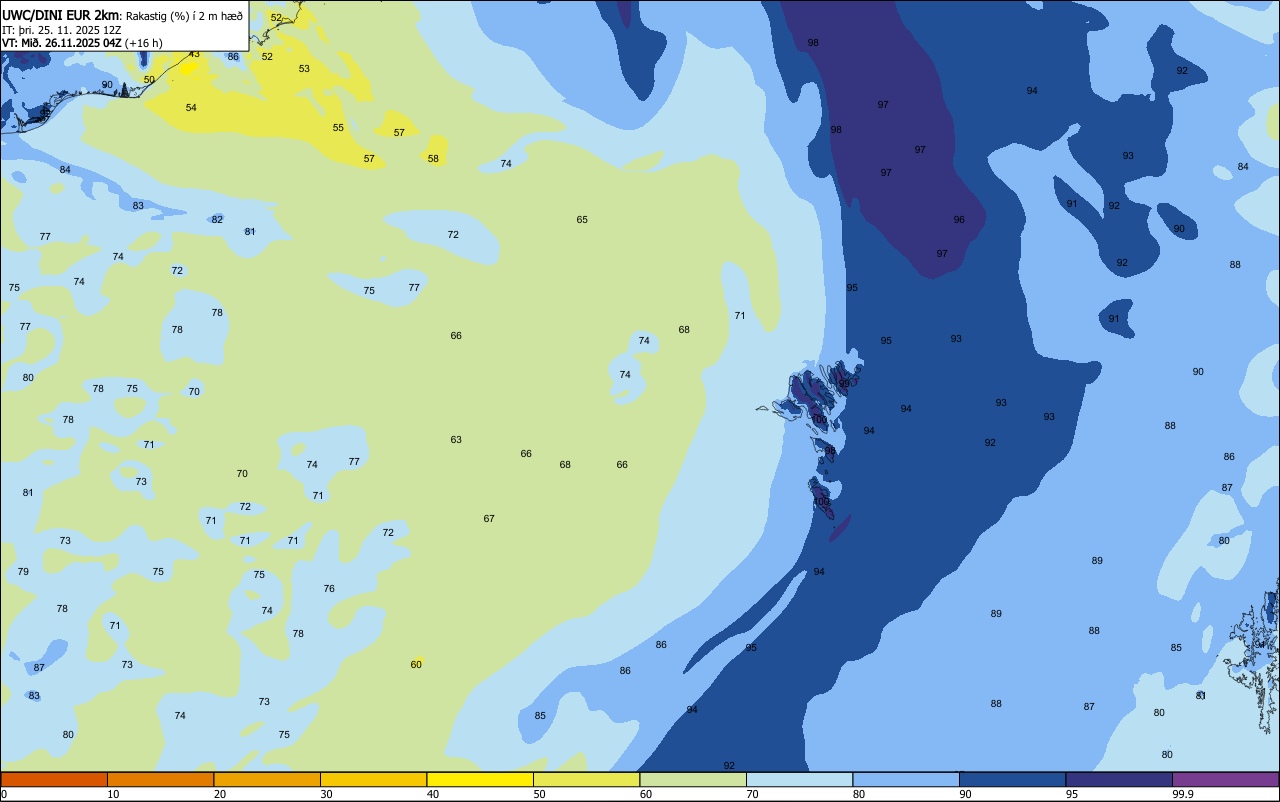Click humidity value 96 in indigo area
The height and width of the screenshot is (802, 1280).
[959, 220]
